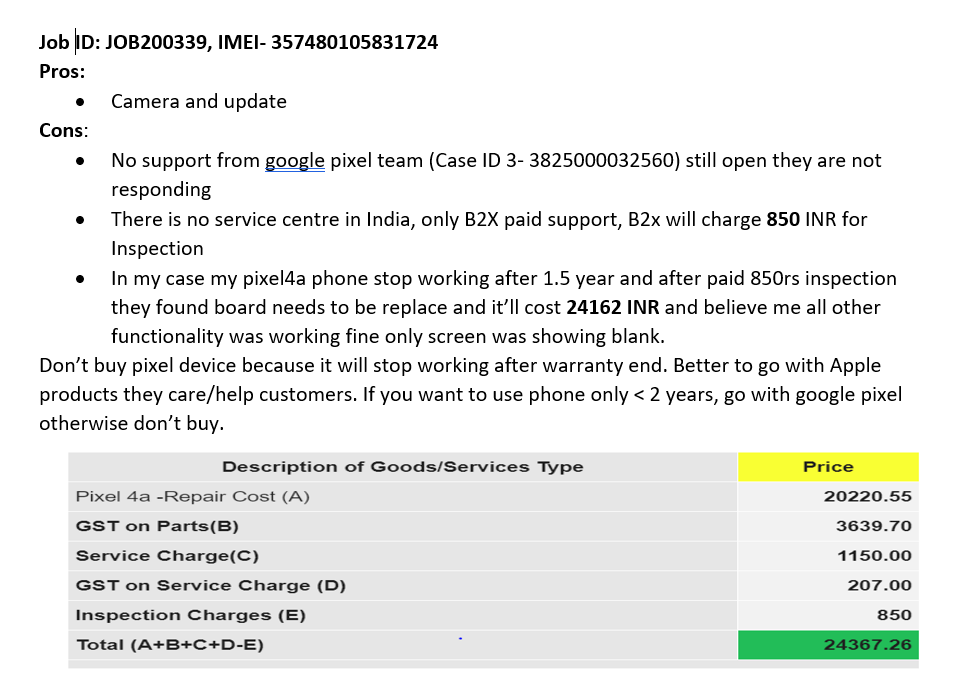This screenshot has height=686, width=962.
Task: Click the green total 24367.26 cell
Action: point(828,645)
